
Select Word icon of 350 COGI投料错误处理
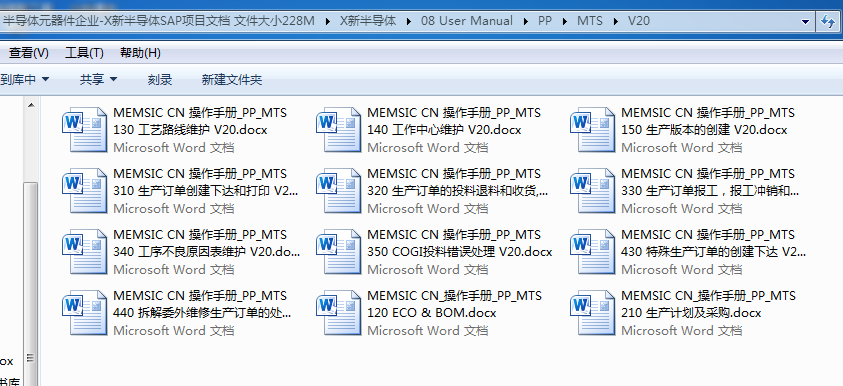339,252
